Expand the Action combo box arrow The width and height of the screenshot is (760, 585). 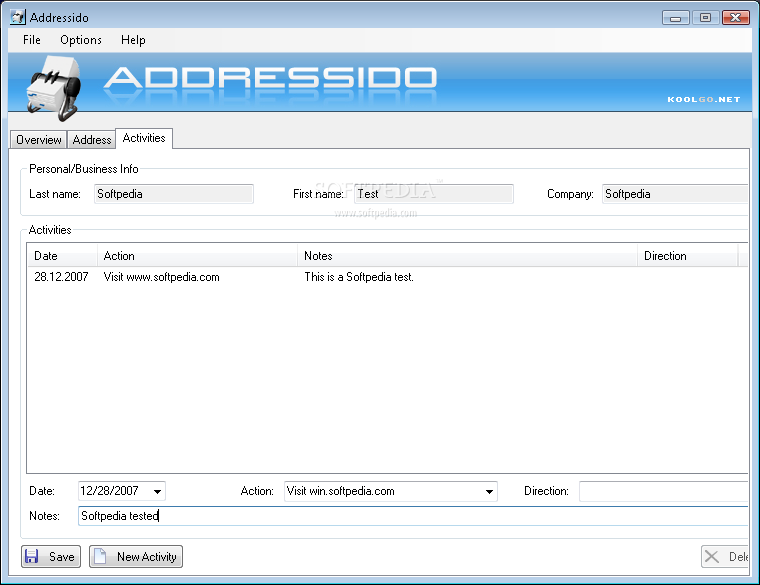coord(490,491)
